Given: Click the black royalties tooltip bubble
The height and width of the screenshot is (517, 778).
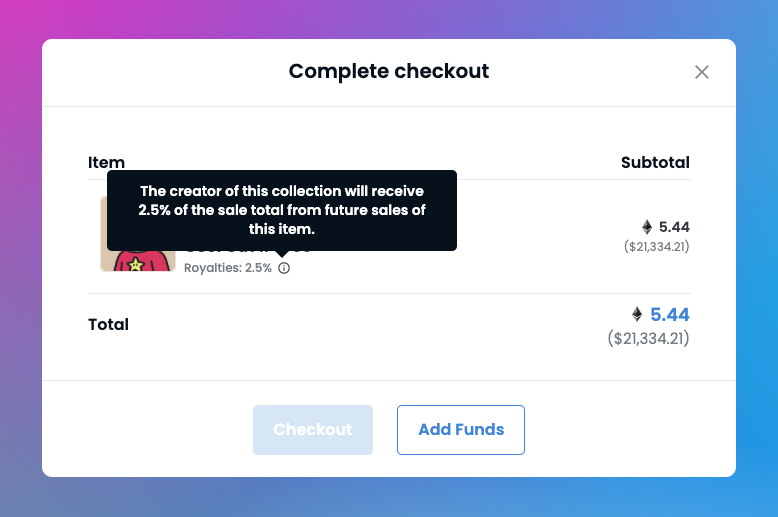Looking at the screenshot, I should pyautogui.click(x=282, y=210).
